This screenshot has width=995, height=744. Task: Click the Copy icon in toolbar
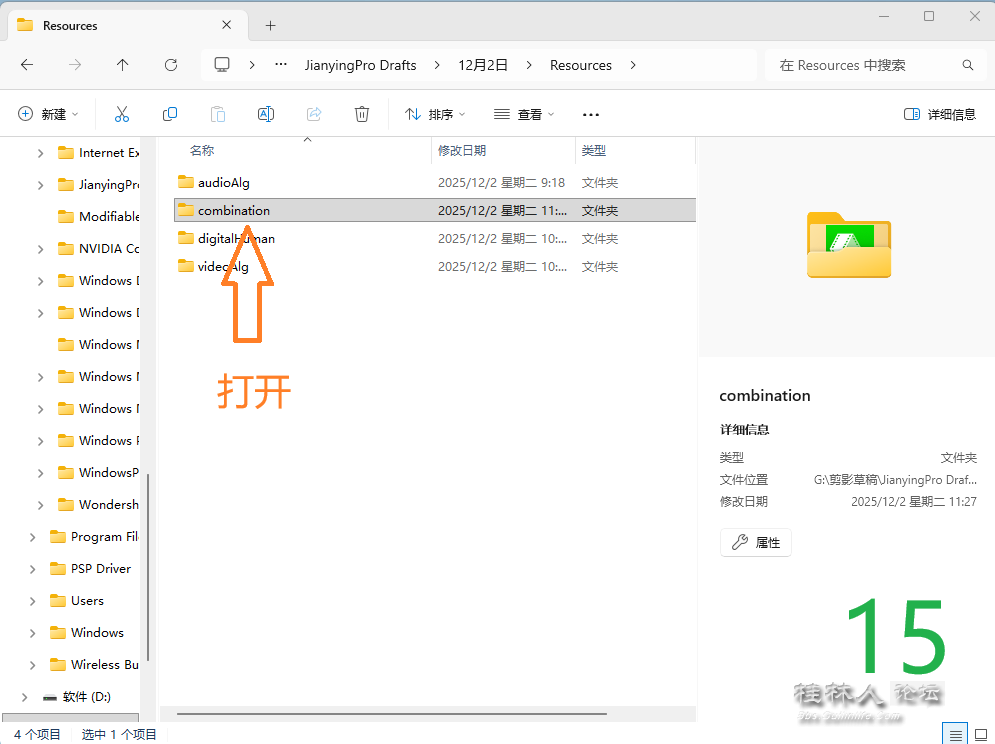click(x=170, y=114)
